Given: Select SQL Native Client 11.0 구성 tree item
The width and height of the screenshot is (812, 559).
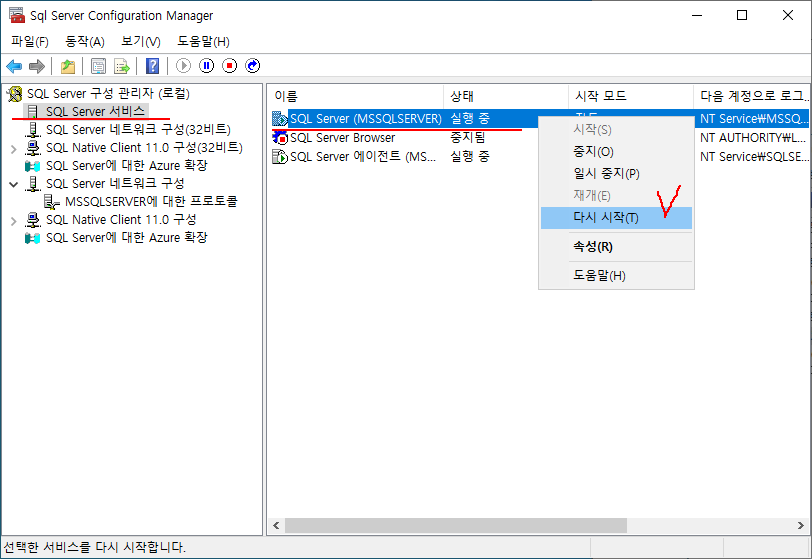Looking at the screenshot, I should (121, 220).
